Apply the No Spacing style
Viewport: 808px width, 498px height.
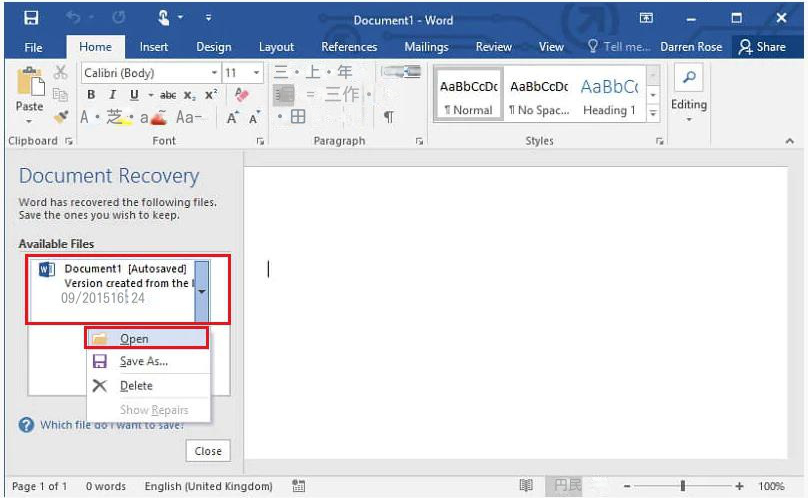(x=539, y=94)
